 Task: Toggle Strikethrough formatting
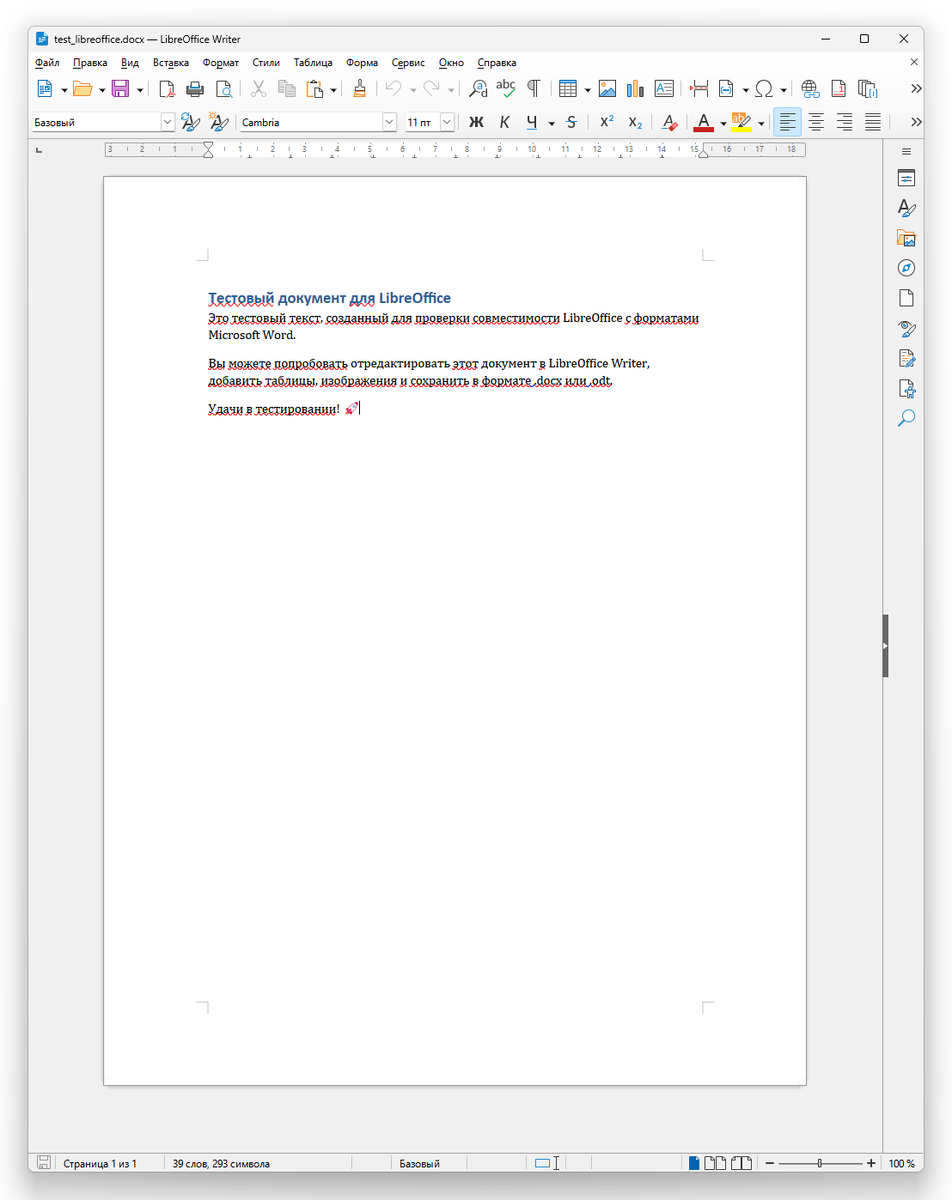coord(571,122)
